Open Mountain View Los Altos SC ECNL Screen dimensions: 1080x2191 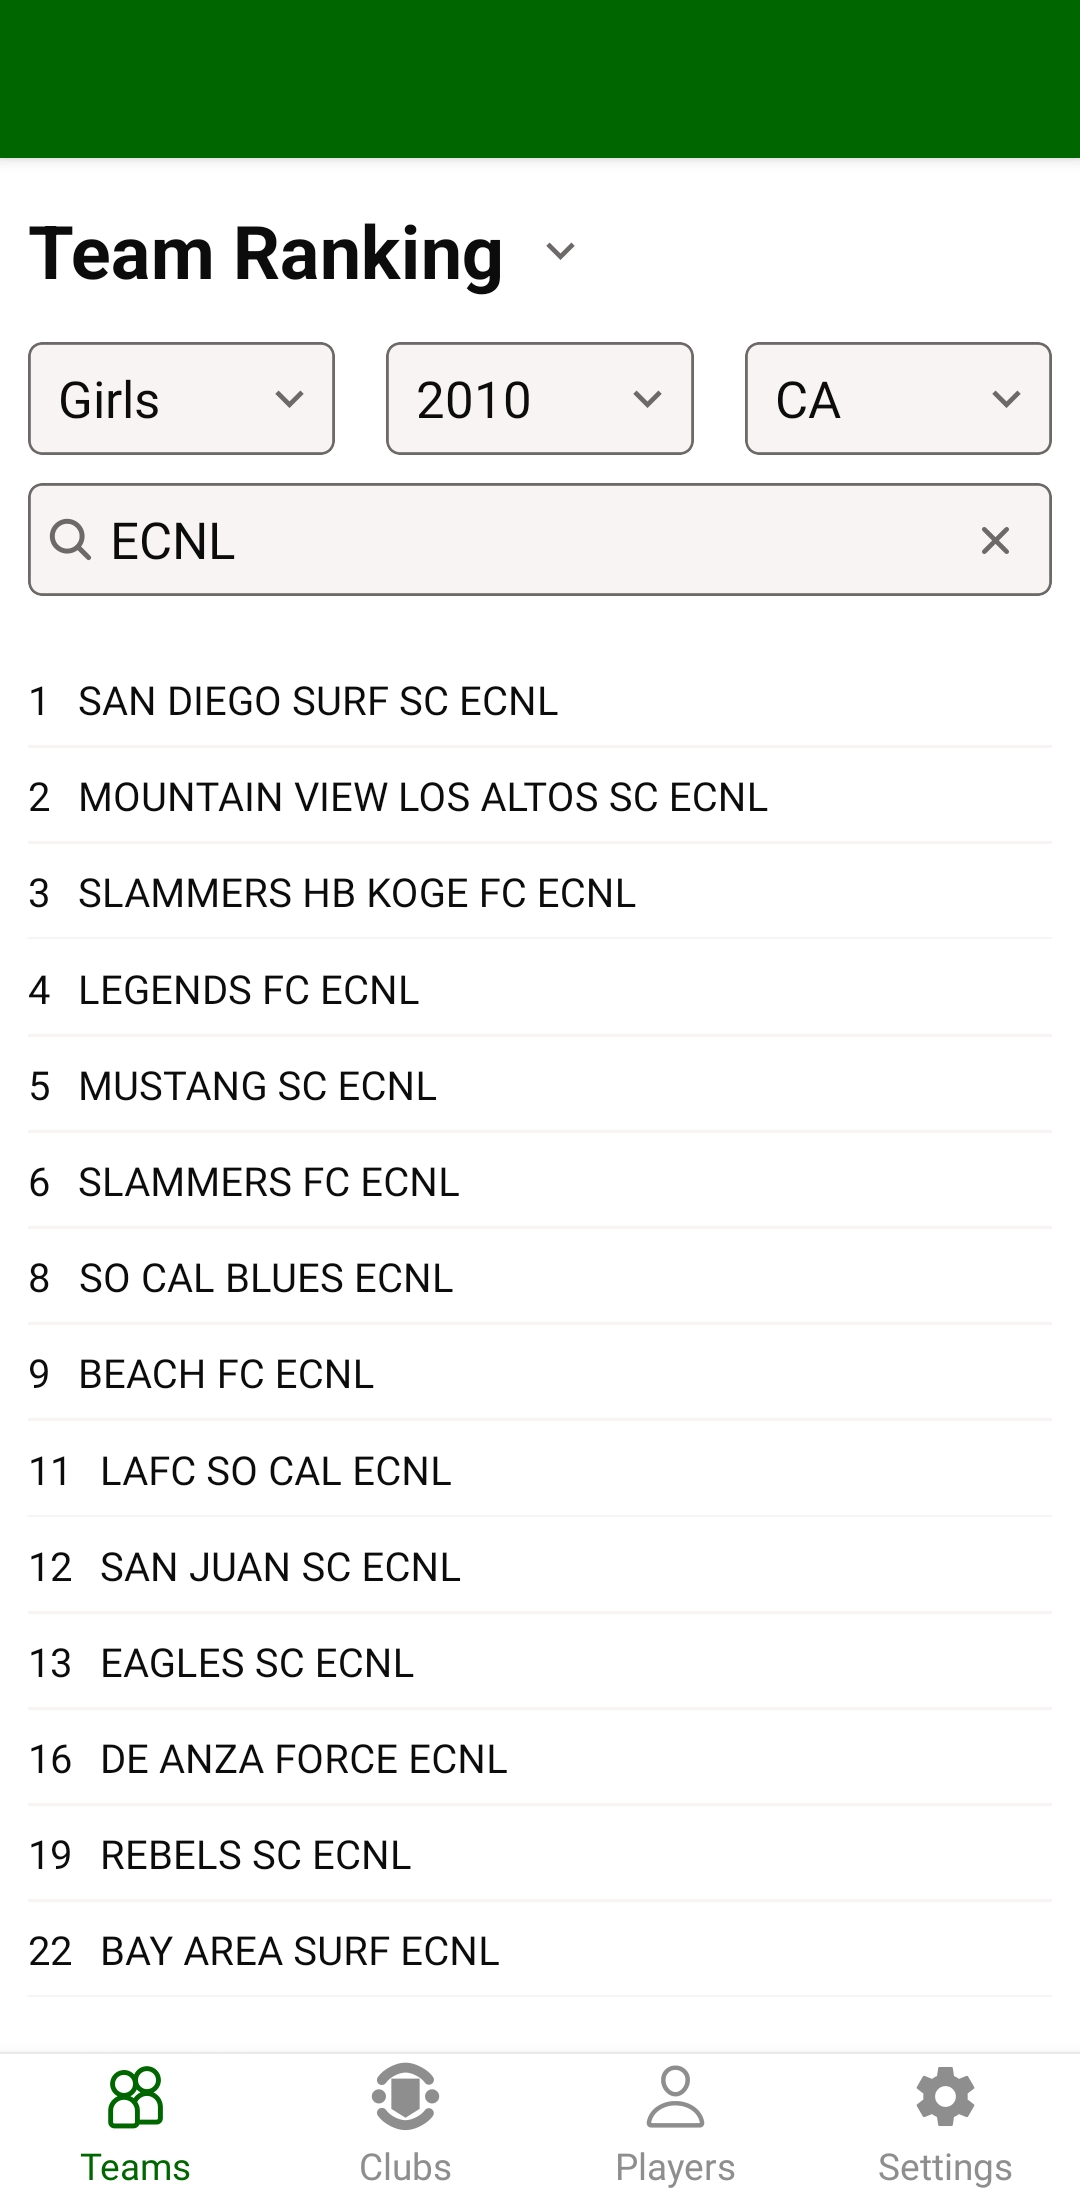pos(423,798)
